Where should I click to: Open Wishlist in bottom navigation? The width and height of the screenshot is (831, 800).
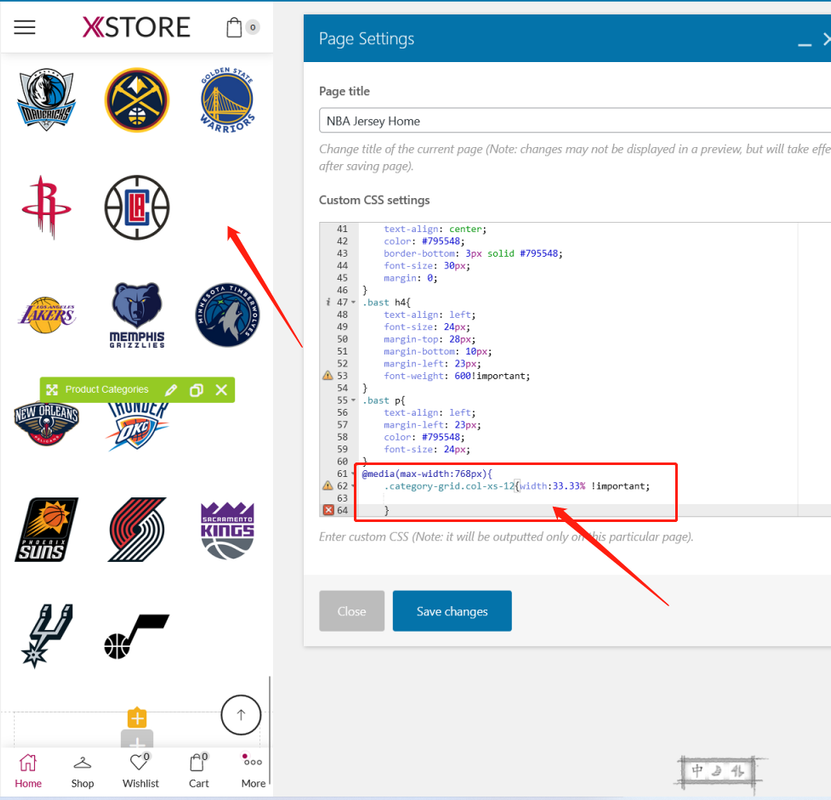(140, 771)
